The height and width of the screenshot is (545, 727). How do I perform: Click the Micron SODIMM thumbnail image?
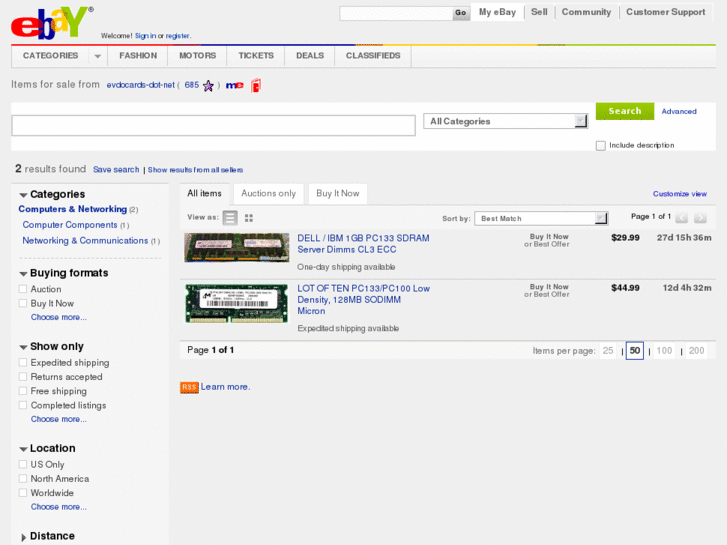[236, 303]
